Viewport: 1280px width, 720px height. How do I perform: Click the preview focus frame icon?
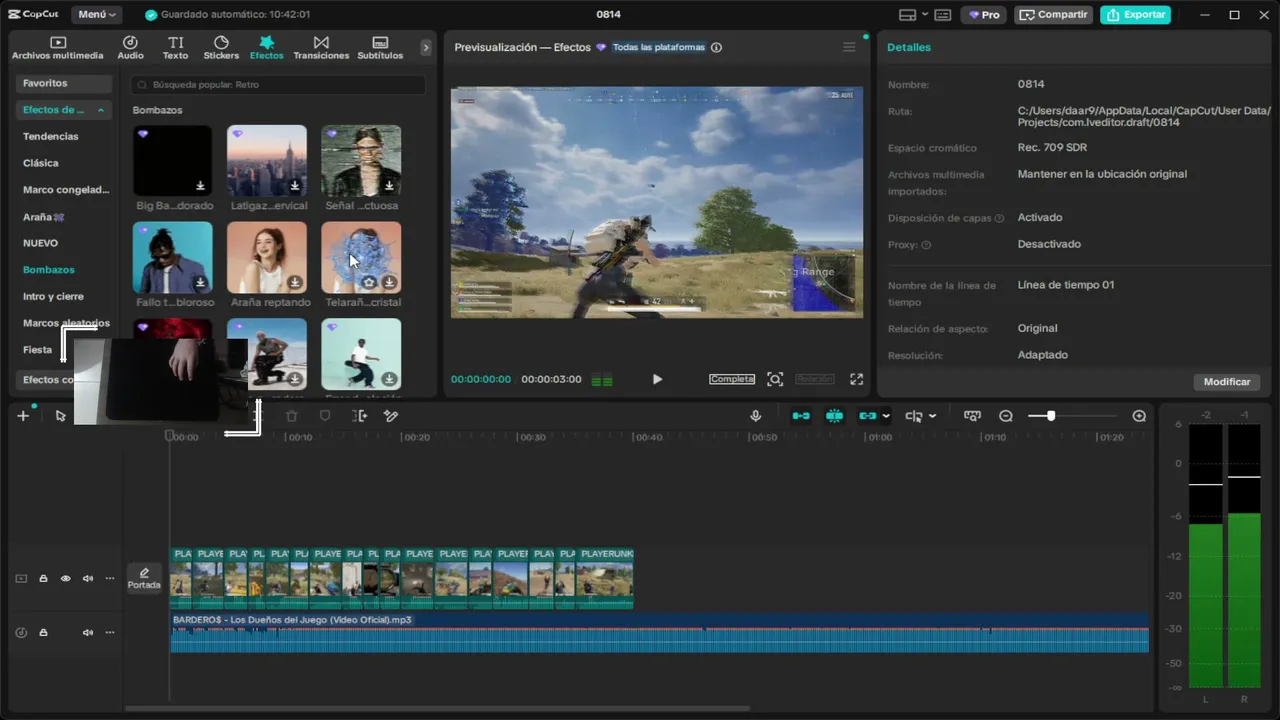tap(775, 379)
